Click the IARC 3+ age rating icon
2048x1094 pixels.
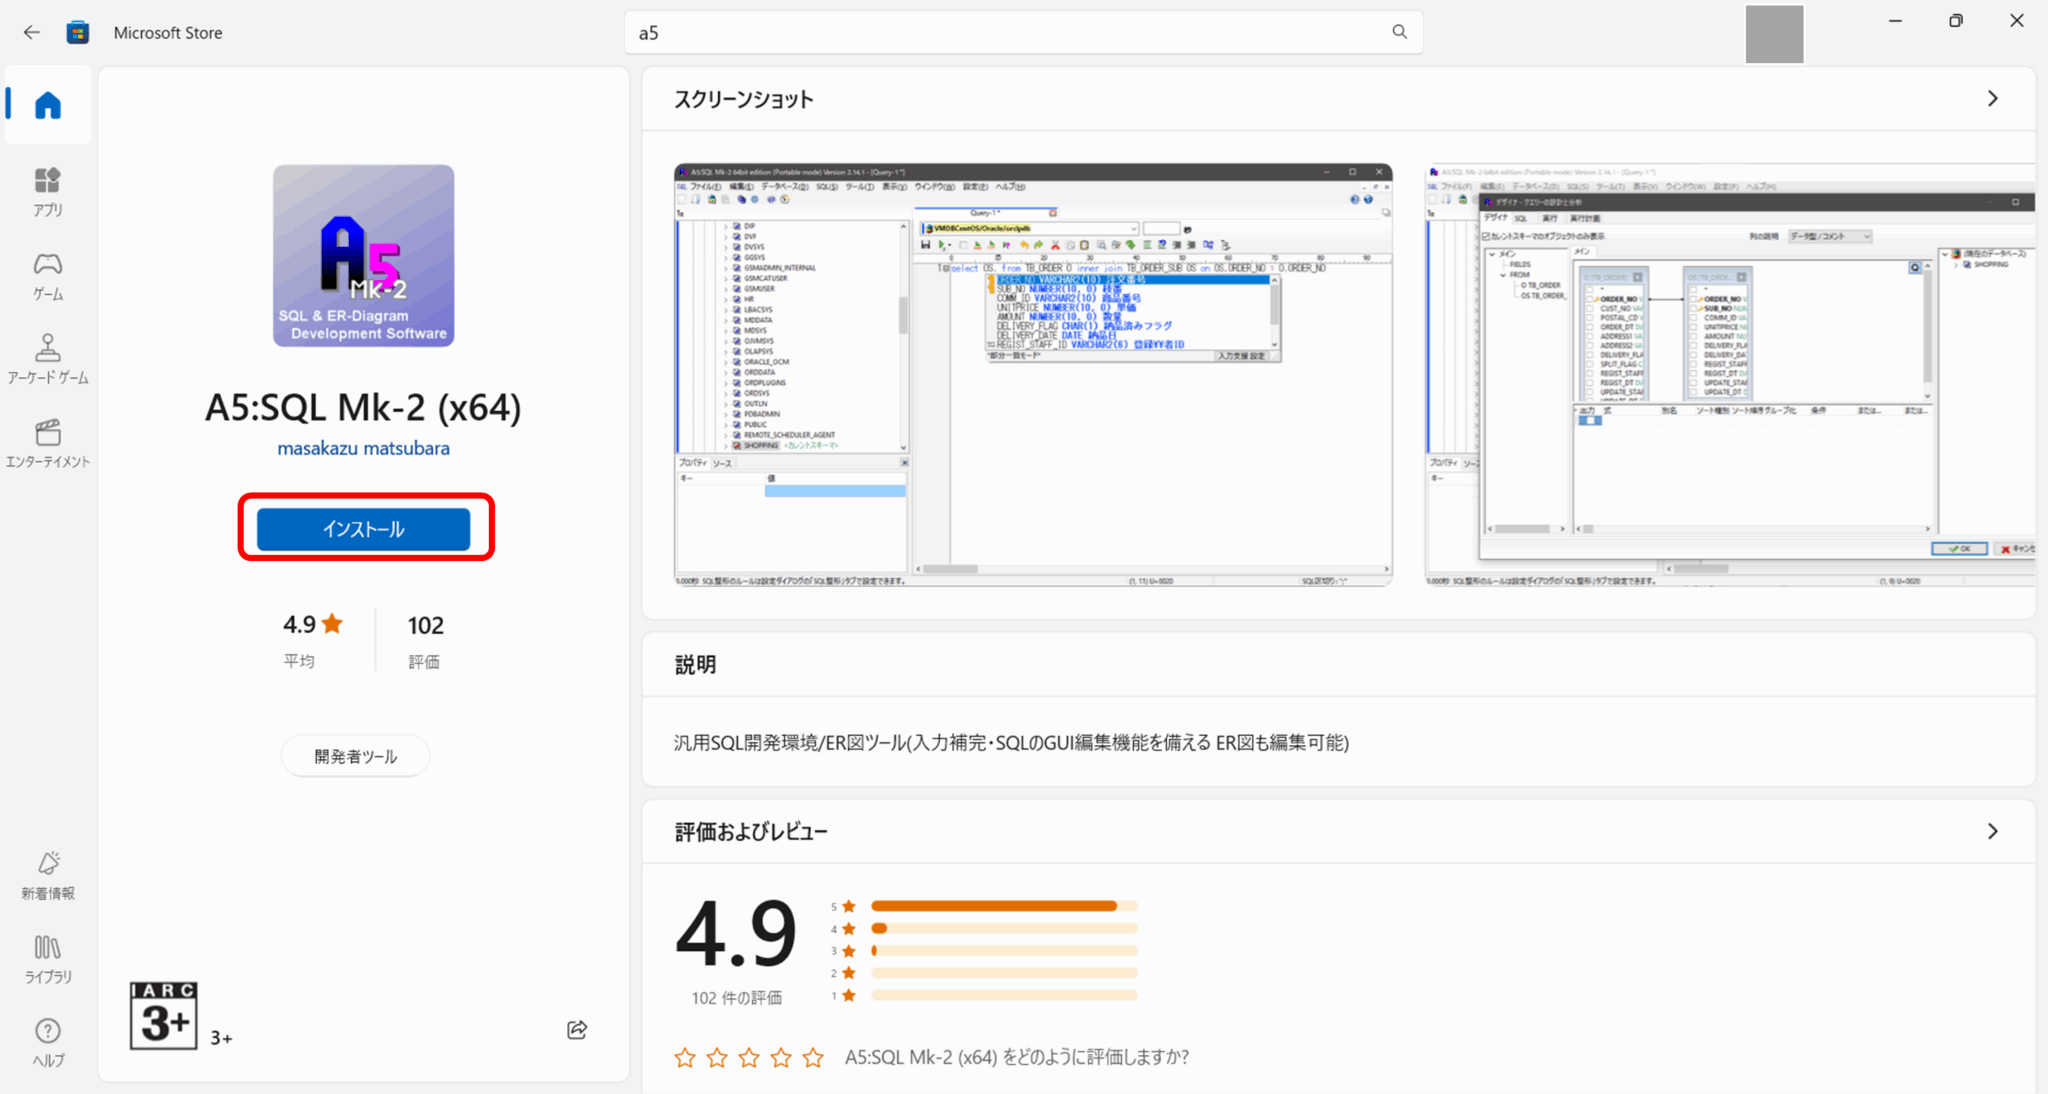coord(163,1016)
